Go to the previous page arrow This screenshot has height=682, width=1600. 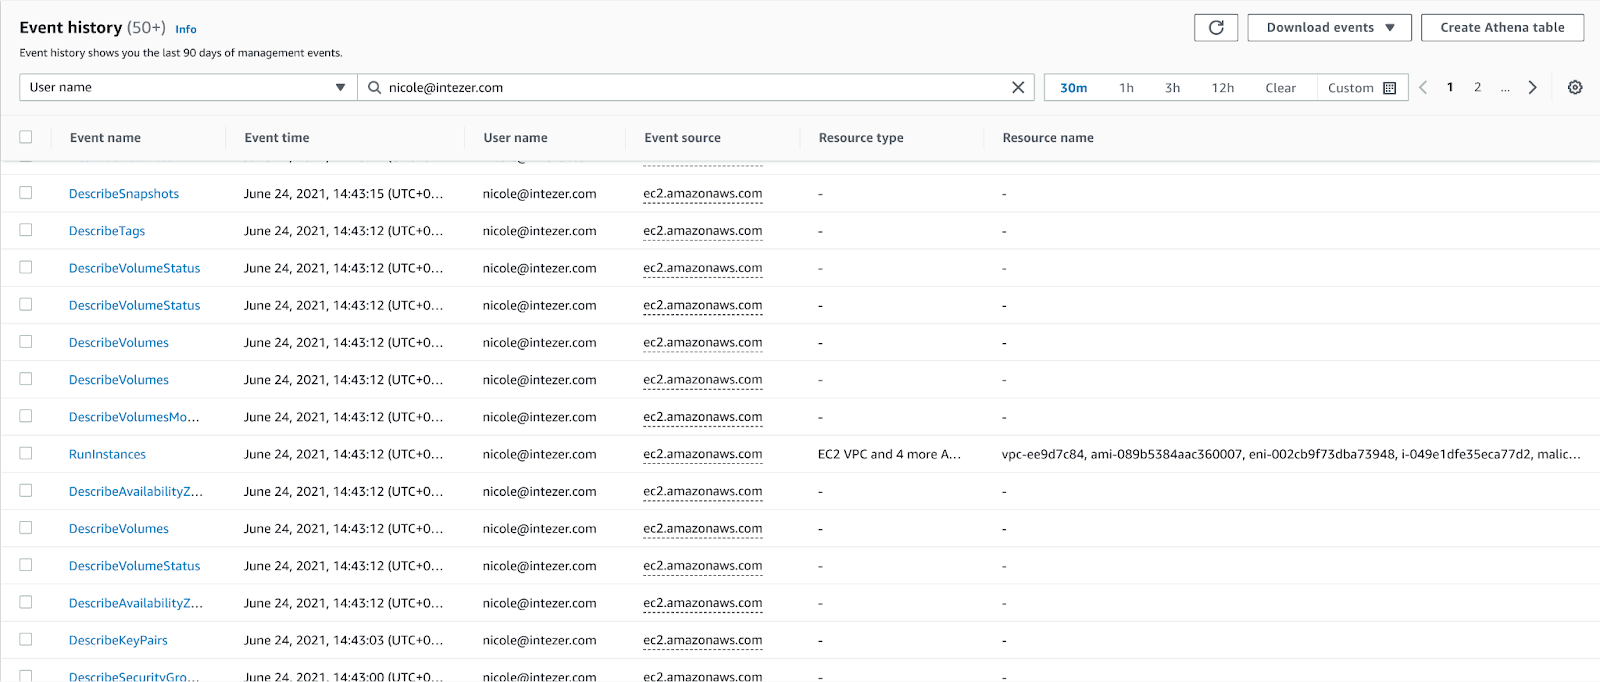(x=1423, y=87)
